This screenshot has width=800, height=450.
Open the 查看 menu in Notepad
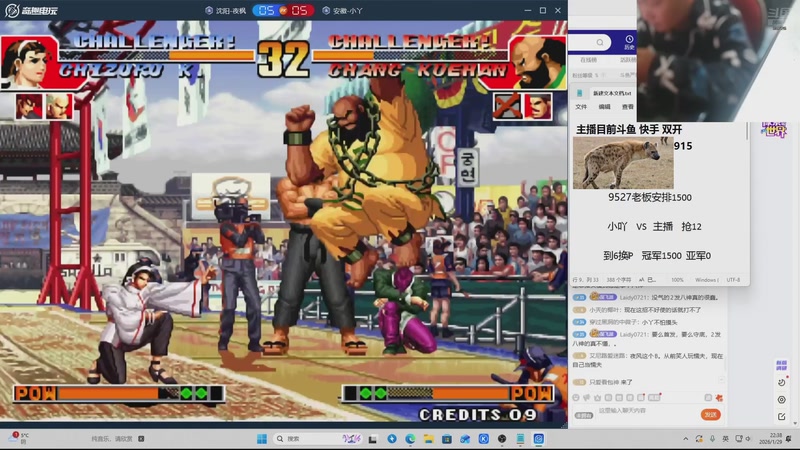[x=628, y=107]
